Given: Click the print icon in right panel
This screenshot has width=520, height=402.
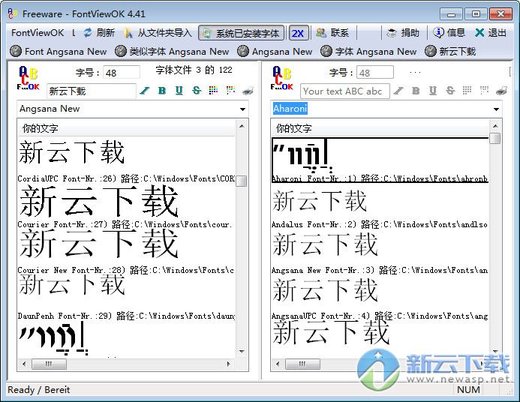Looking at the screenshot, I should click(x=502, y=91).
